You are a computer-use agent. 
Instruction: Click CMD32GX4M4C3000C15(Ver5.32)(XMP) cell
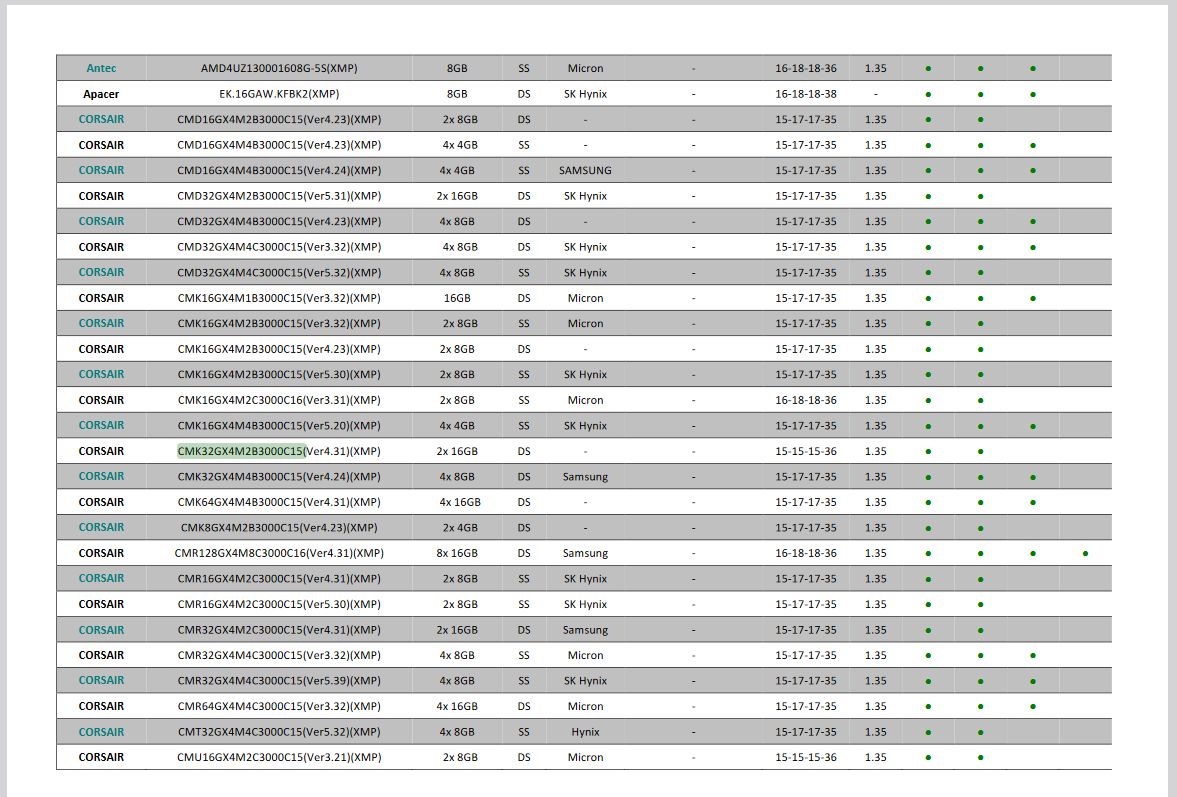coord(279,272)
